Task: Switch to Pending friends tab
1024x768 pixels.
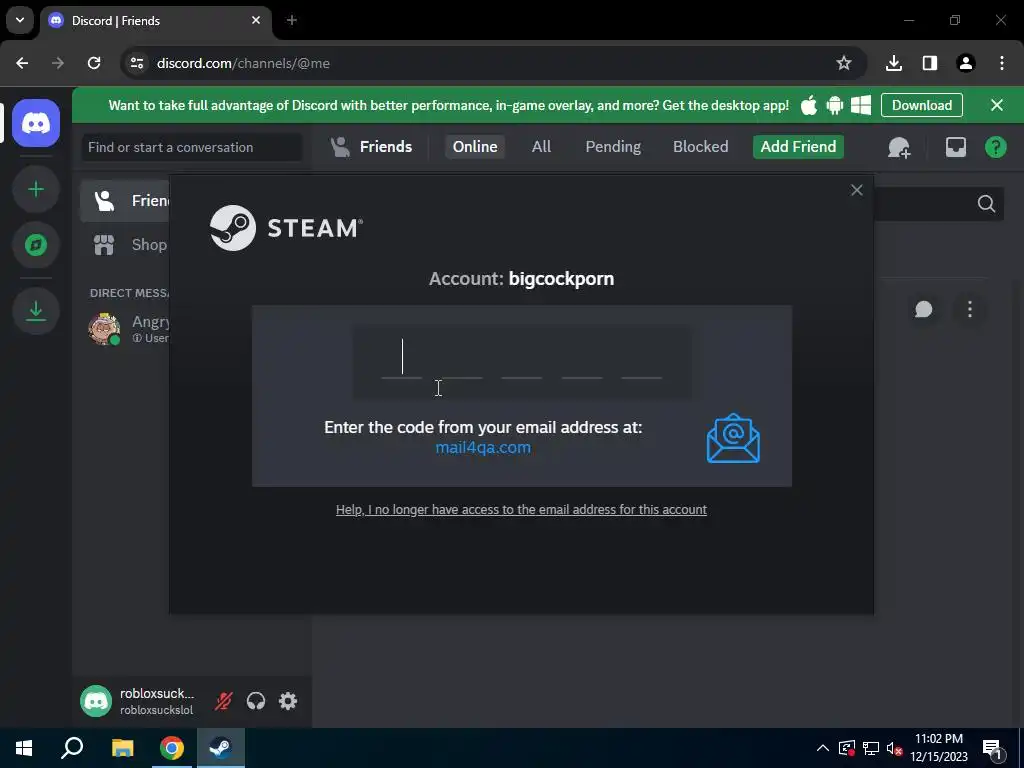Action: click(613, 147)
